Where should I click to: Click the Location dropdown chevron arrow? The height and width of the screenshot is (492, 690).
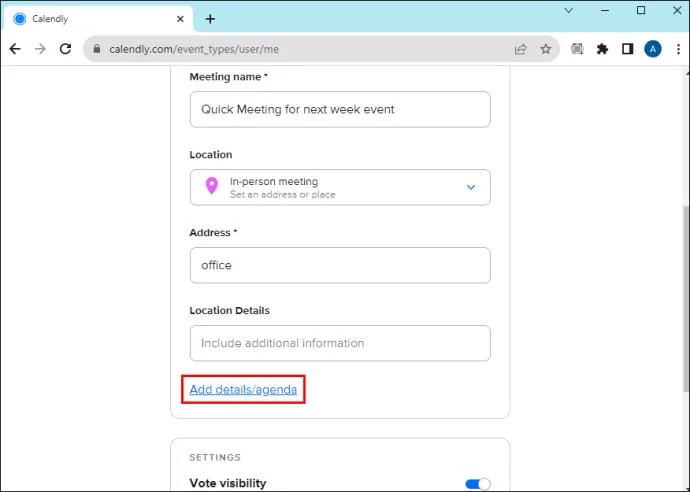coord(471,187)
